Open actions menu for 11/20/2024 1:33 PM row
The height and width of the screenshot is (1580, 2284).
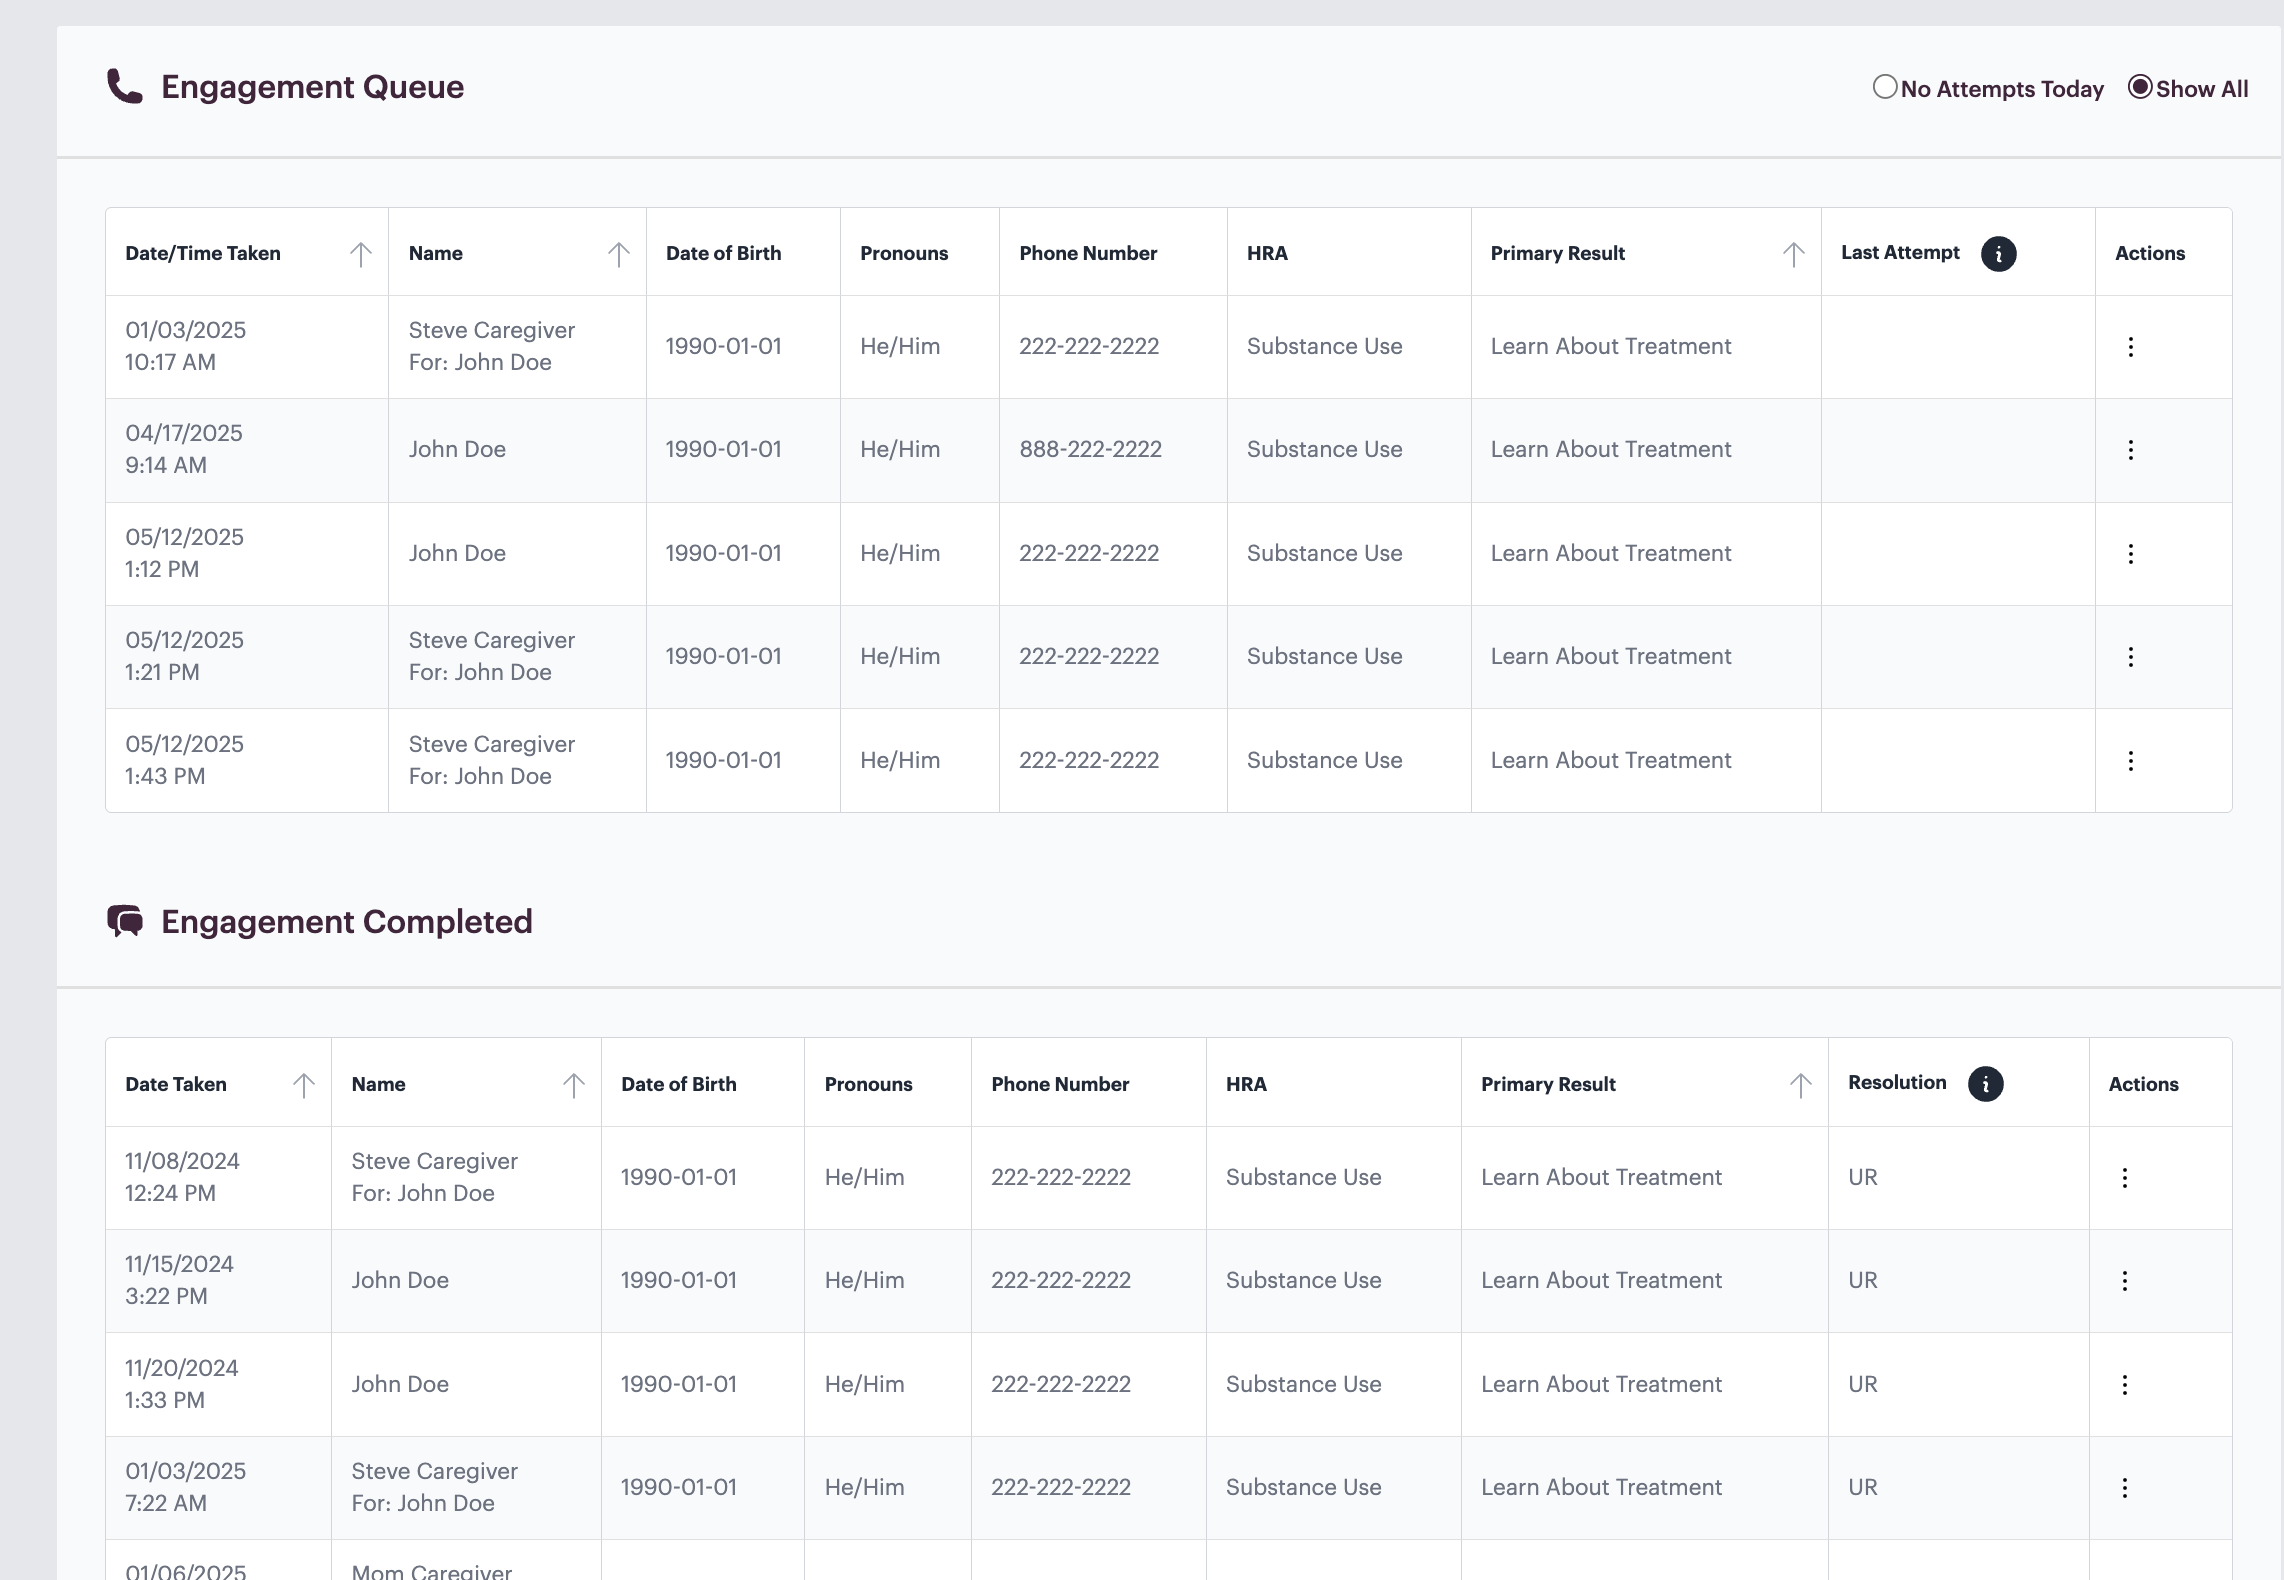pyautogui.click(x=2125, y=1385)
